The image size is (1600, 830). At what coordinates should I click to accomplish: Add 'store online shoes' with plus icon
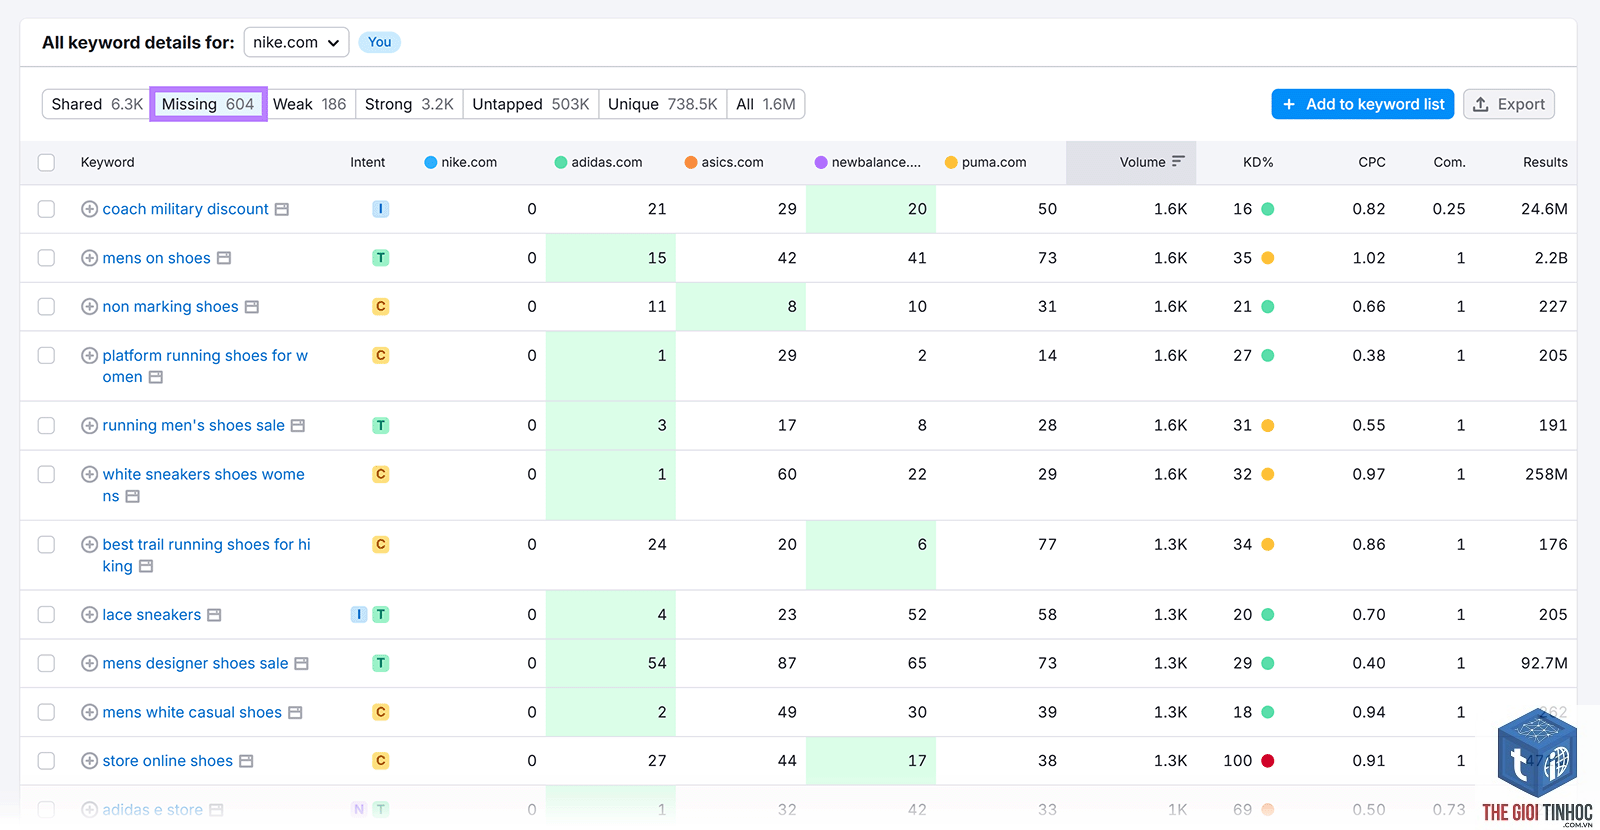pos(89,761)
